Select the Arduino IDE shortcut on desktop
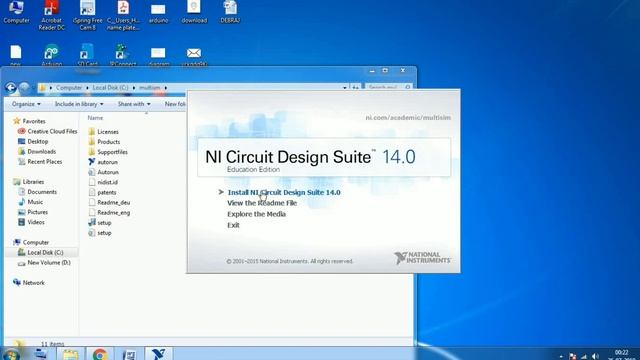Viewport: 640px width, 360px height. coord(52,55)
